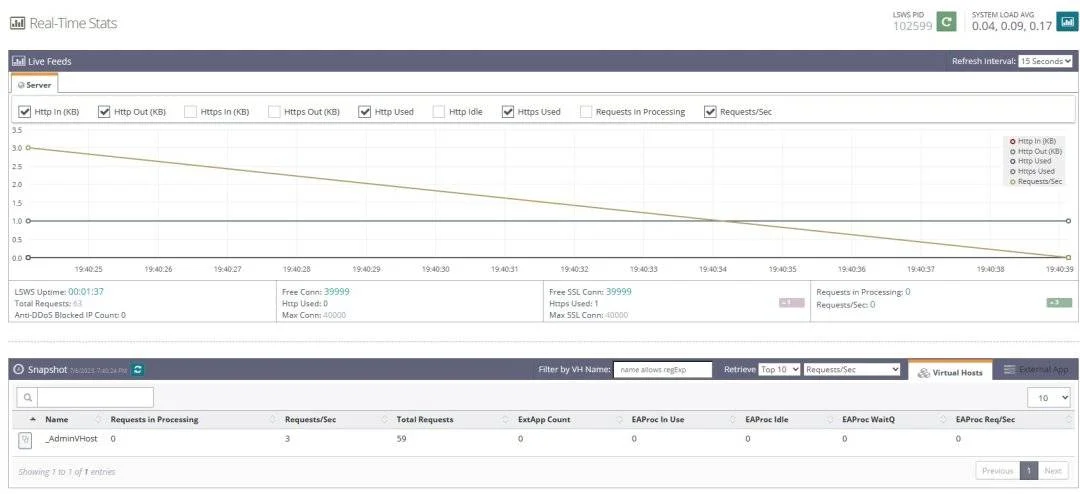Toggle the Http In (KB) checkbox

25,112
